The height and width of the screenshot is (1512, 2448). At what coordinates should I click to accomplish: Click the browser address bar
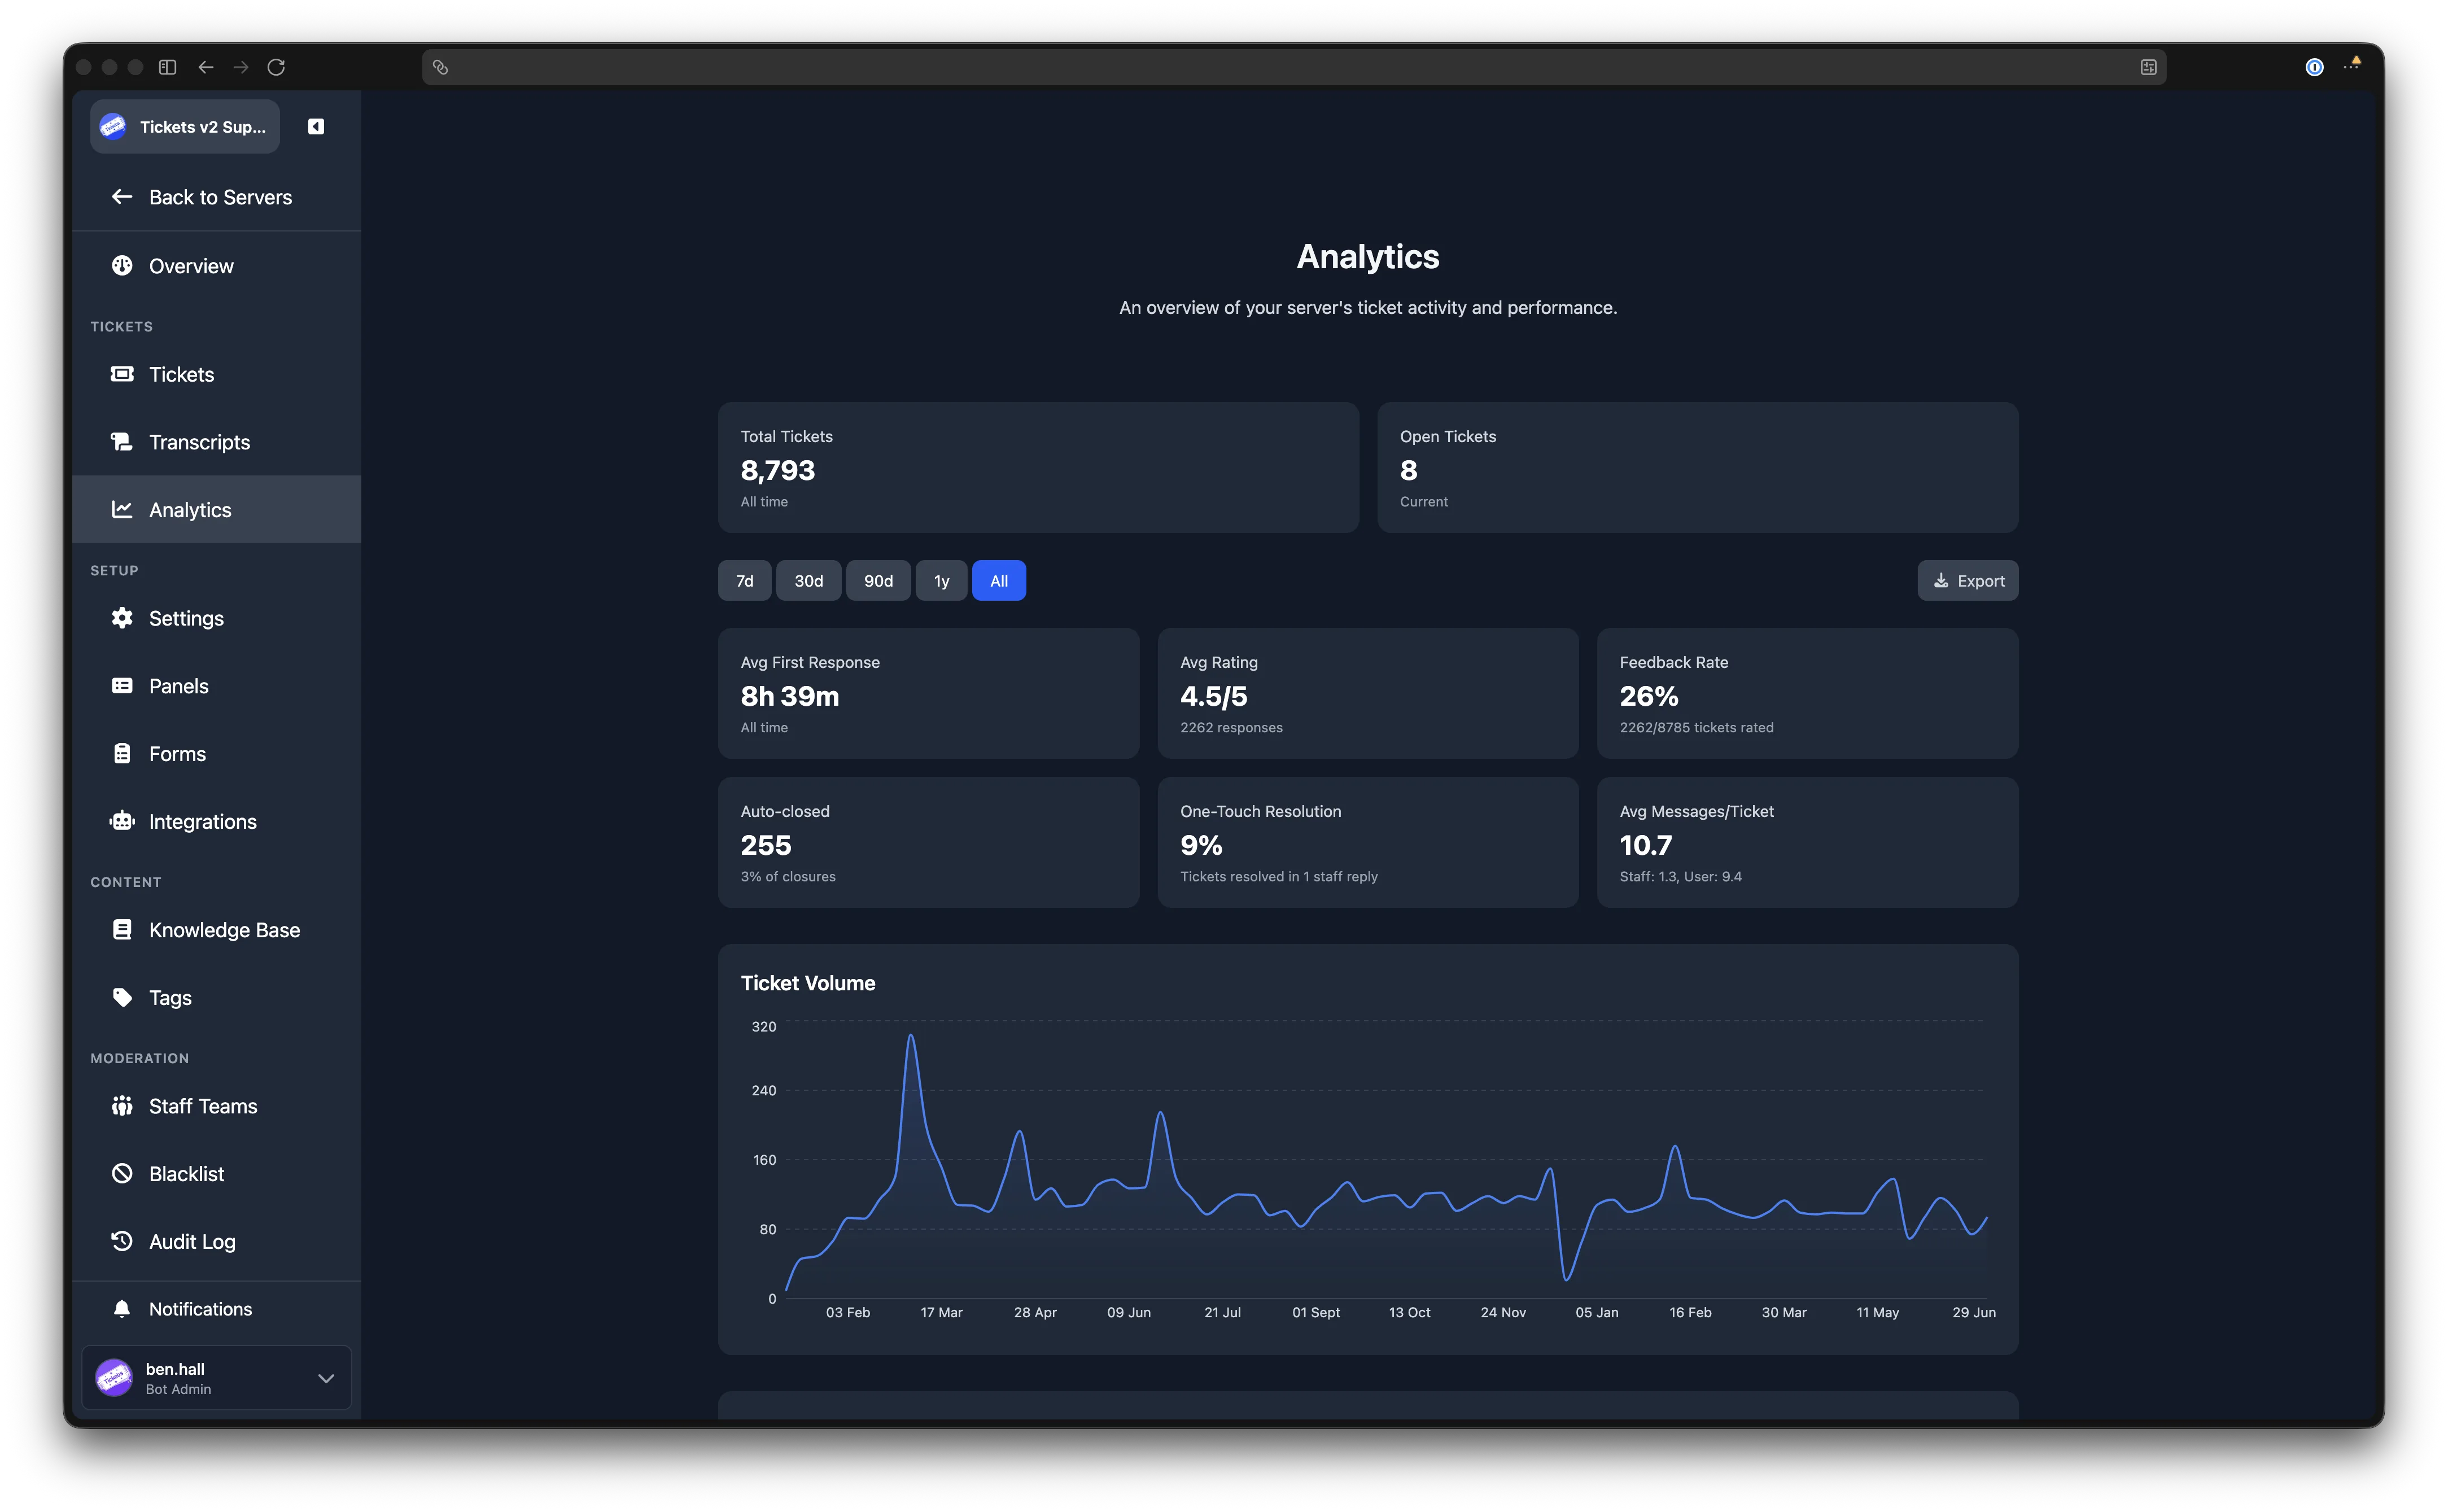pos(1294,67)
